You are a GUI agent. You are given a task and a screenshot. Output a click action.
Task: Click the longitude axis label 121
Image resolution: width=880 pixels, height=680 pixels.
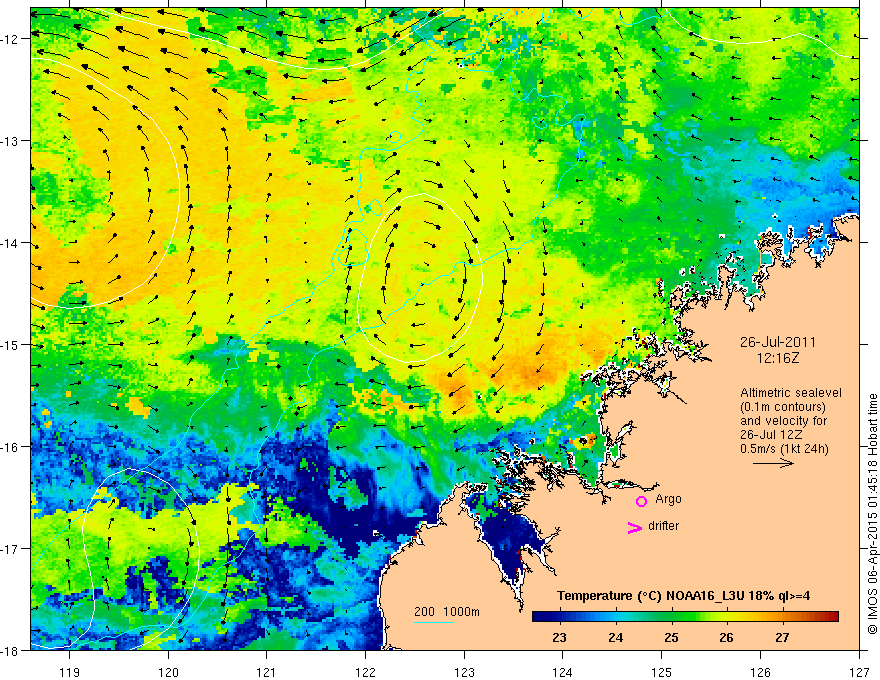[x=267, y=672]
